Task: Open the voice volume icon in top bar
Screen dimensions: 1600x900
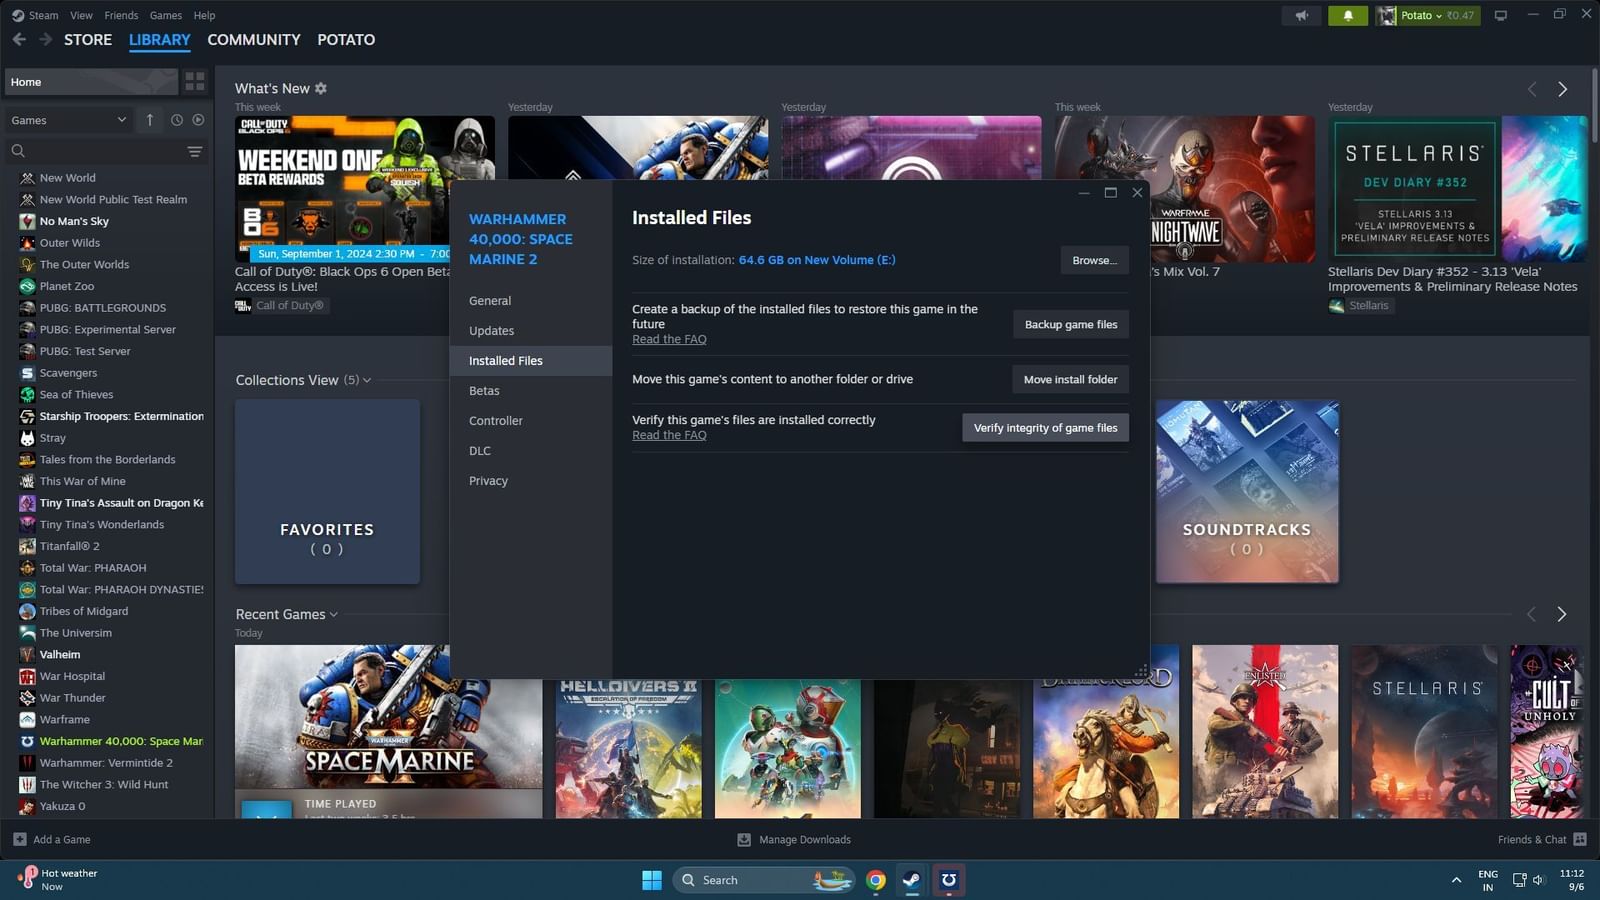Action: click(x=1302, y=15)
